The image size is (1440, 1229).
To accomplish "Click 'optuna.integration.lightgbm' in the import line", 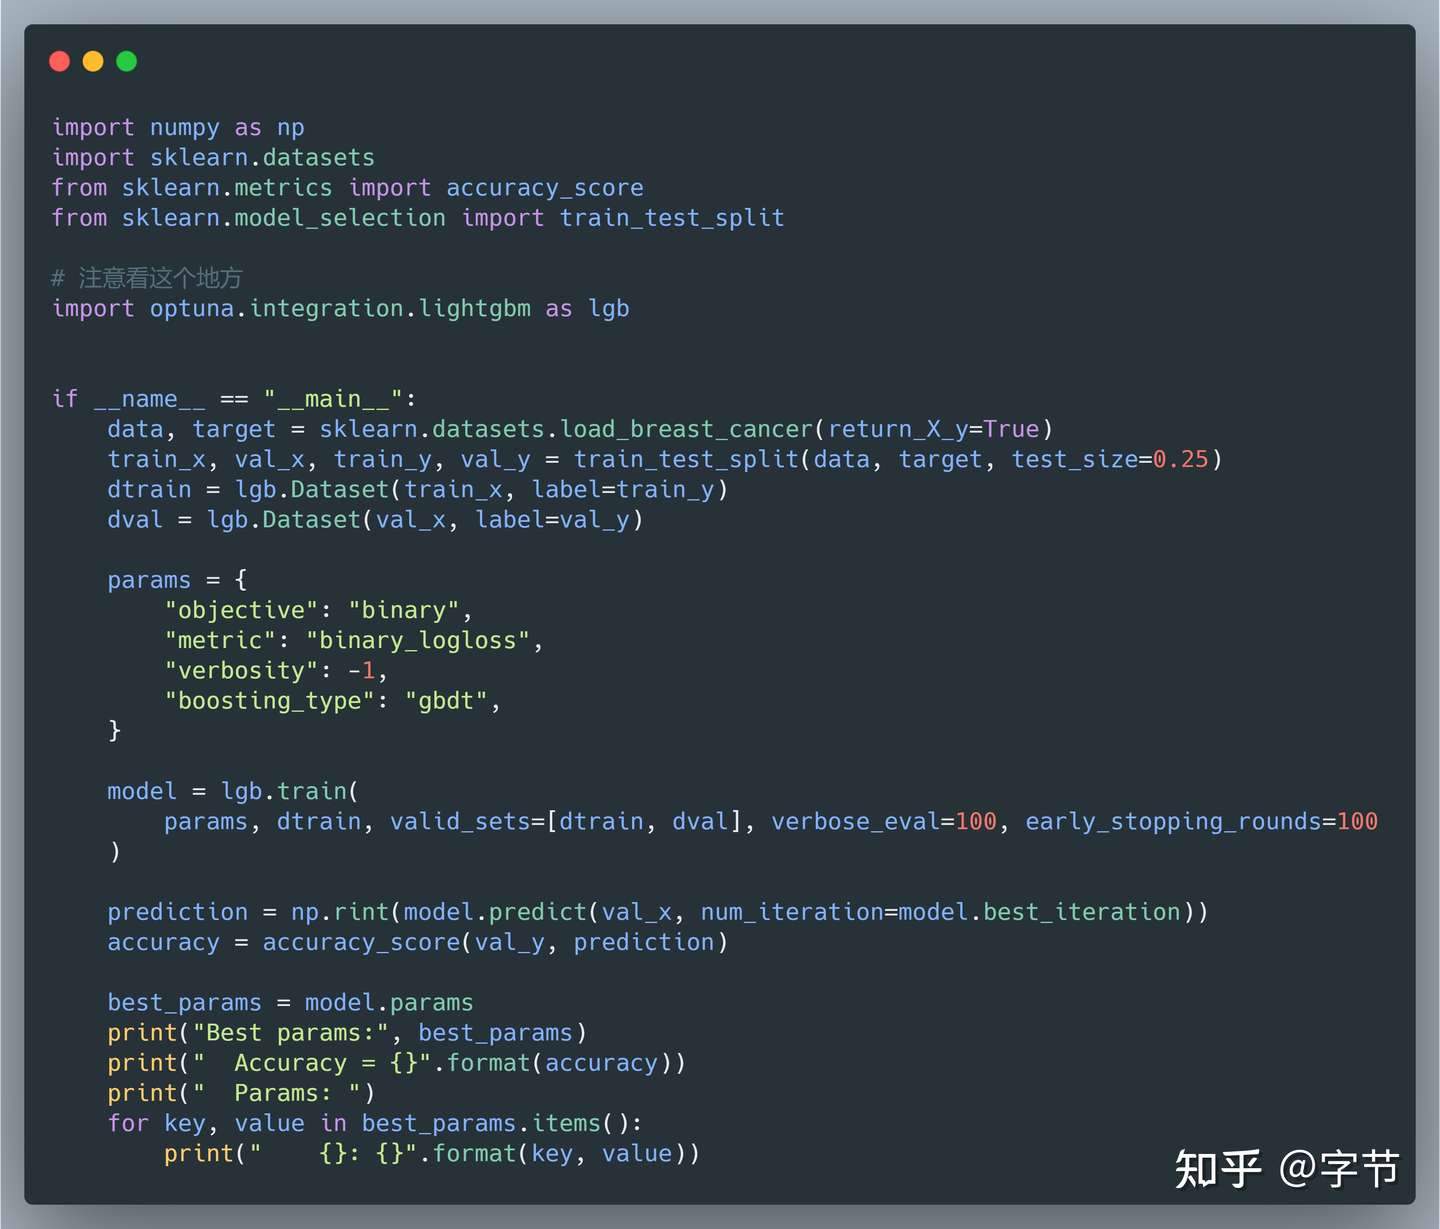I will pos(340,309).
